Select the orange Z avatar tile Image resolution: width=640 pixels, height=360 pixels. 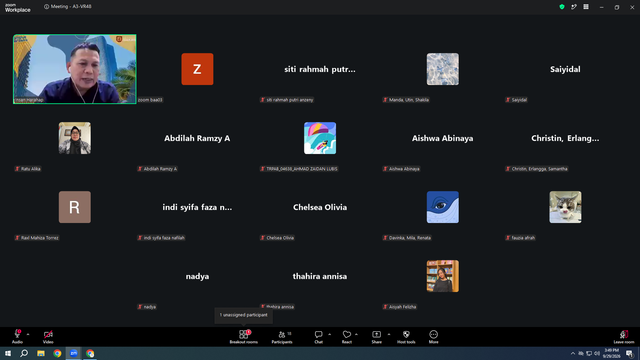coord(197,69)
